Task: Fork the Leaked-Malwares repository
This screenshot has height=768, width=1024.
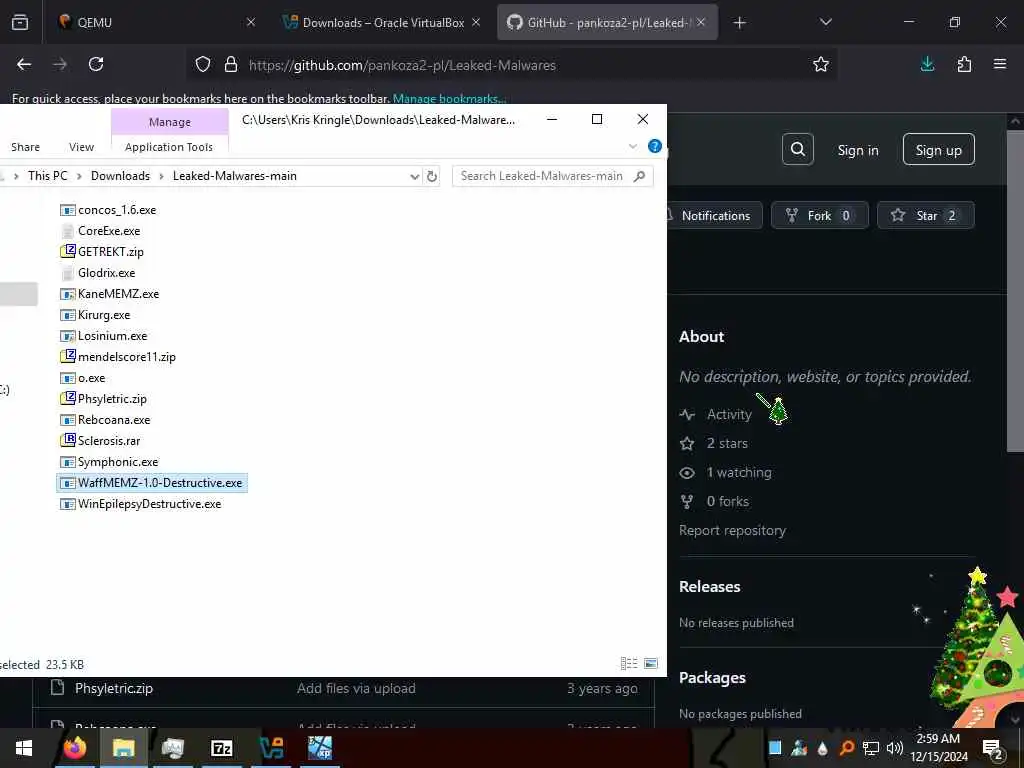Action: coord(819,216)
